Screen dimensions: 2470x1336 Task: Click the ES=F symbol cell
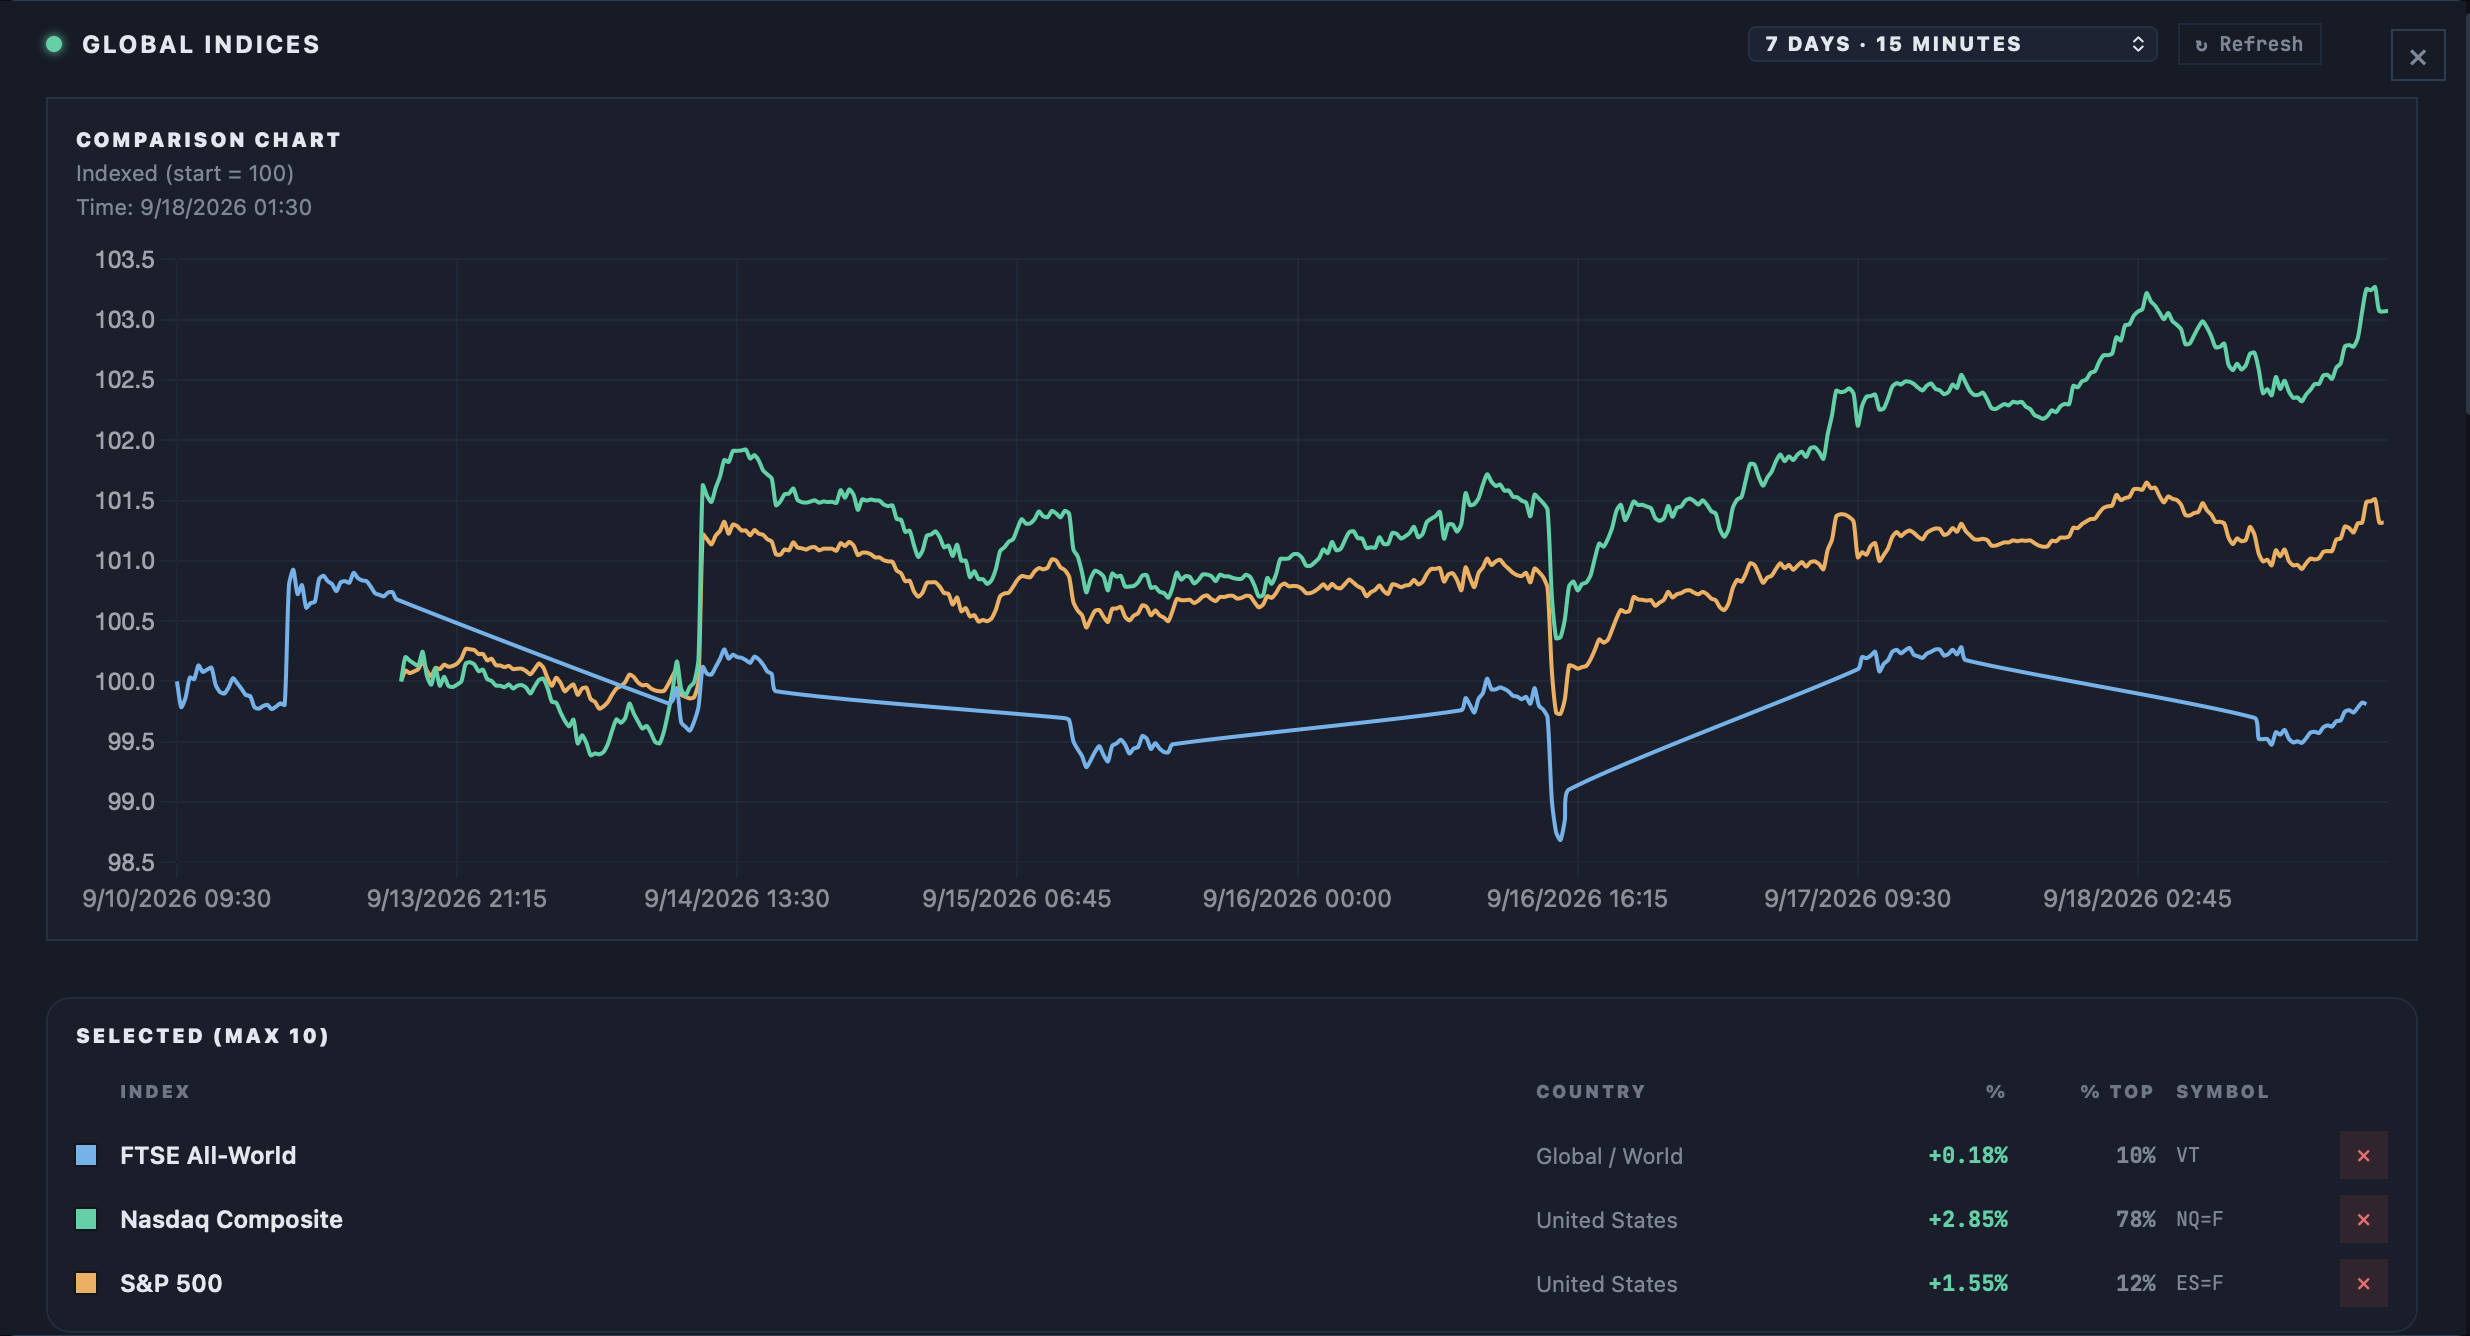pyautogui.click(x=2199, y=1284)
